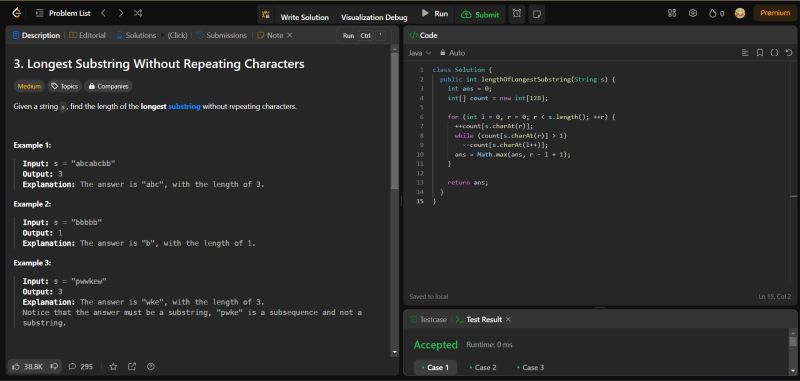Screen dimensions: 800x381
Task: Expand the locked Companies tag
Action: (x=108, y=86)
